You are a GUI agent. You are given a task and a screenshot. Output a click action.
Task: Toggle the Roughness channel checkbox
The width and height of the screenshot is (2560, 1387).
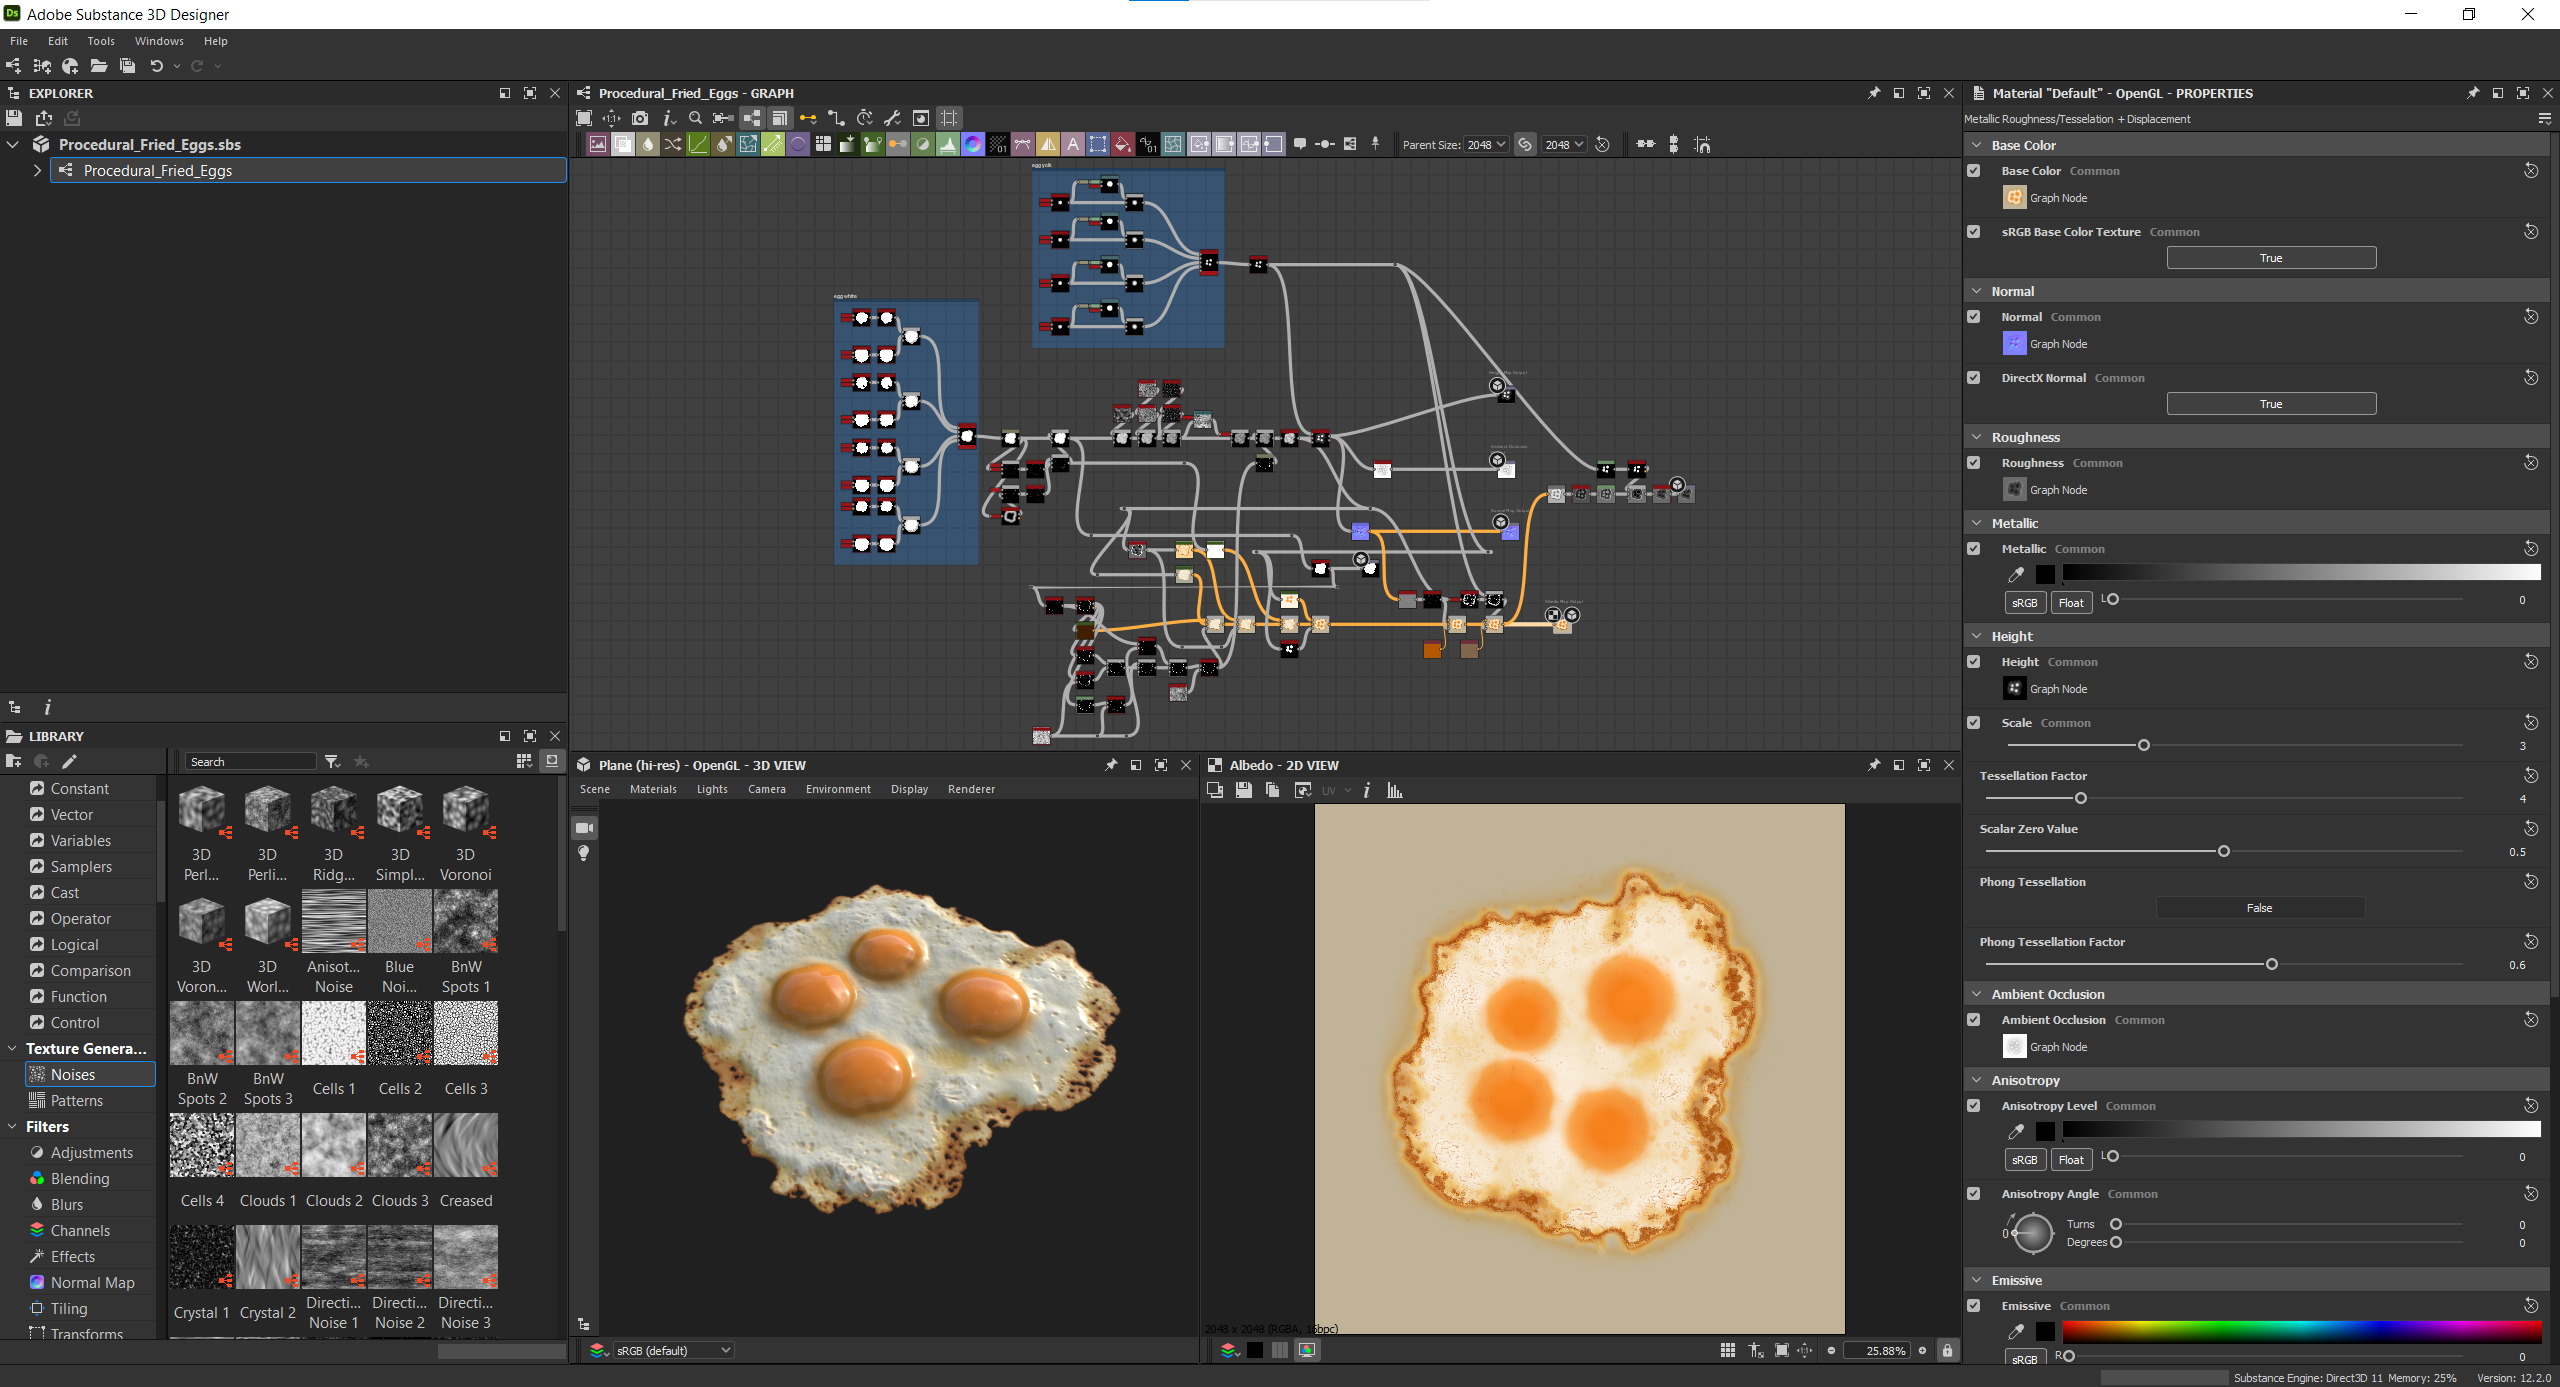click(x=1974, y=463)
